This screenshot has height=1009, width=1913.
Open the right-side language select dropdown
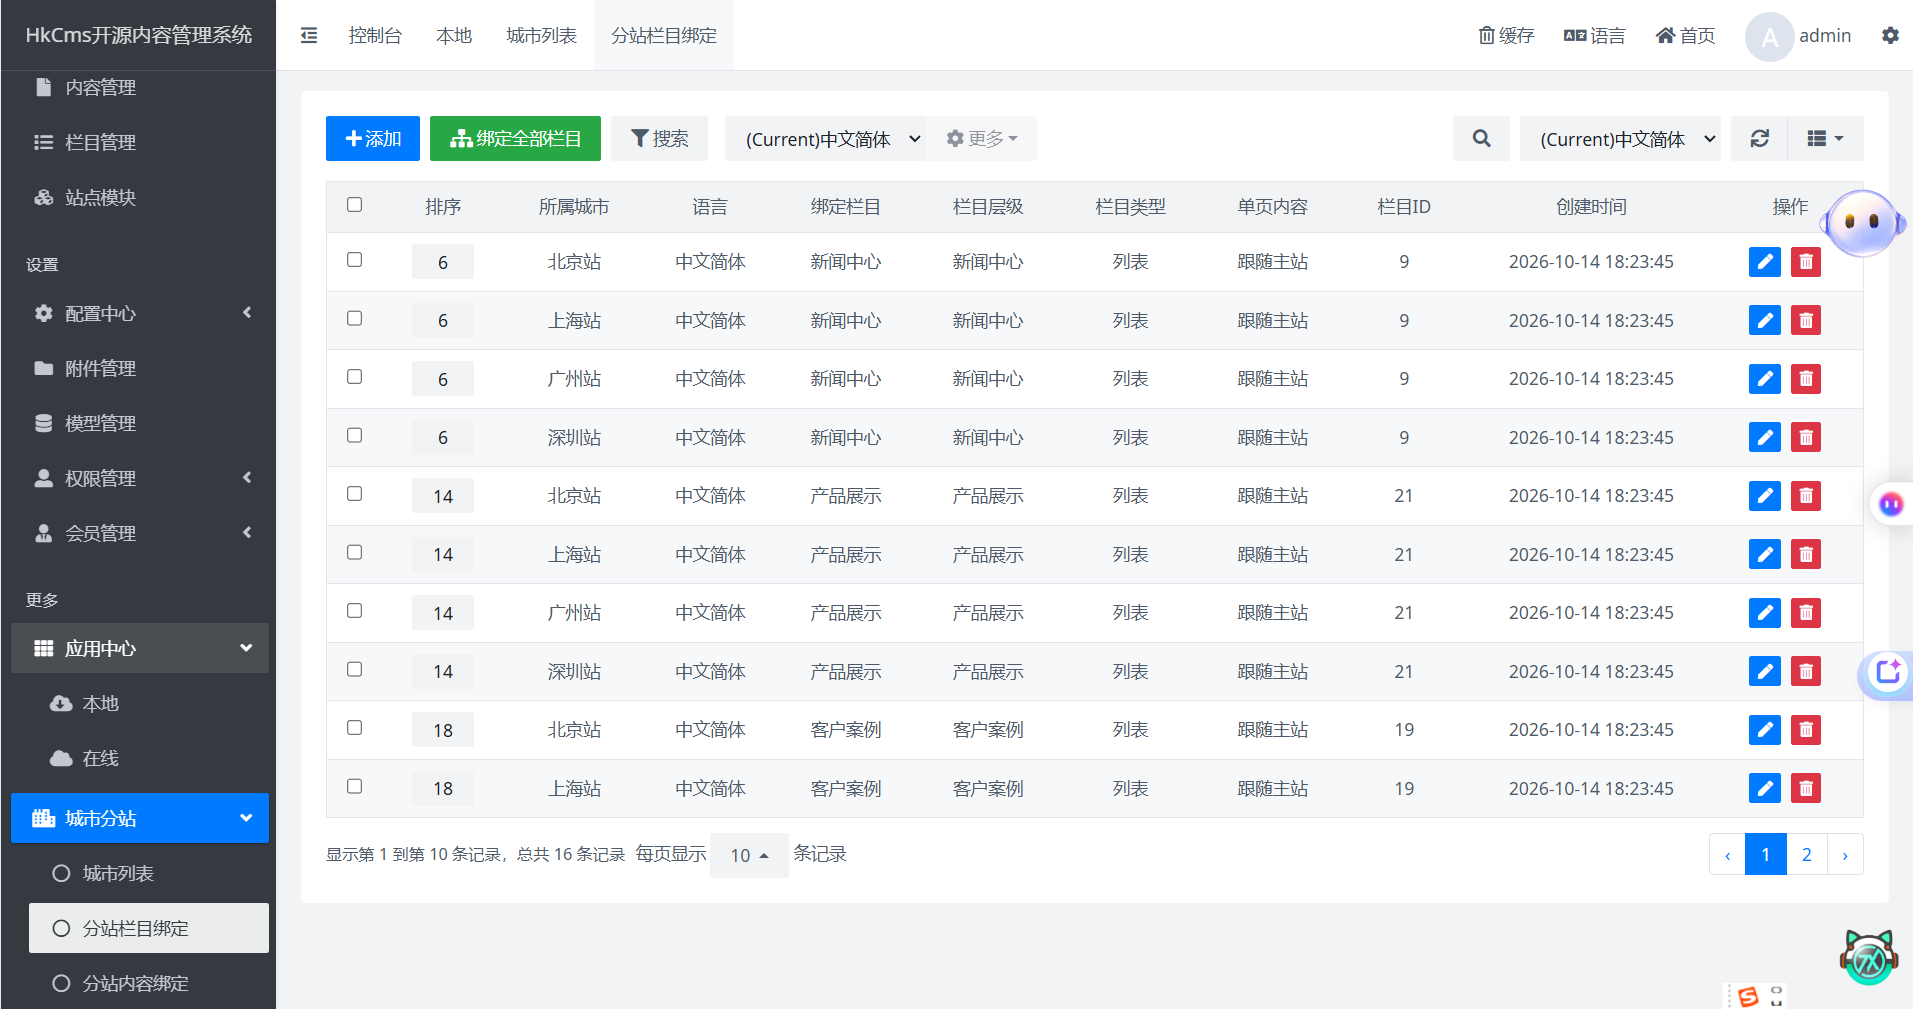pyautogui.click(x=1621, y=139)
